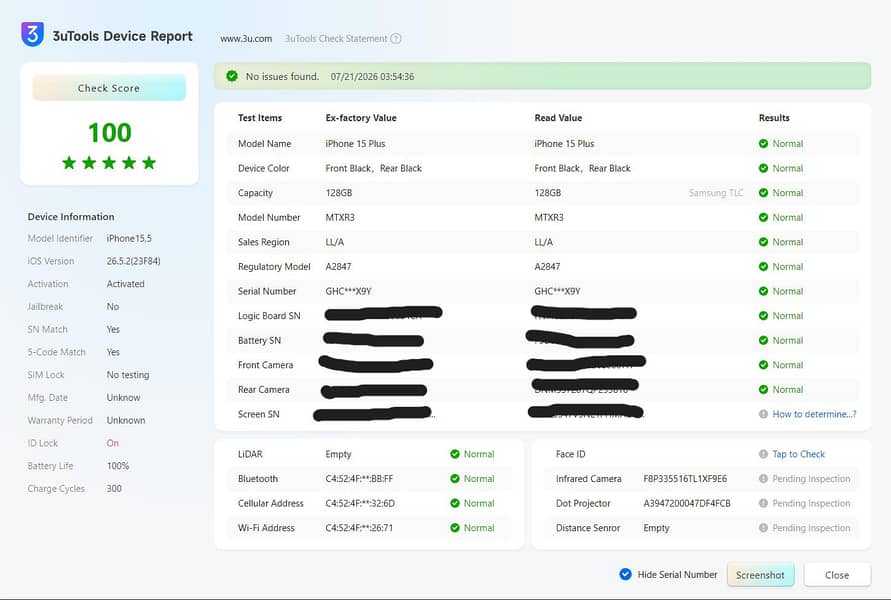The image size is (891, 600).
Task: Click the Mfg. Date Unknow value
Action: tap(123, 398)
